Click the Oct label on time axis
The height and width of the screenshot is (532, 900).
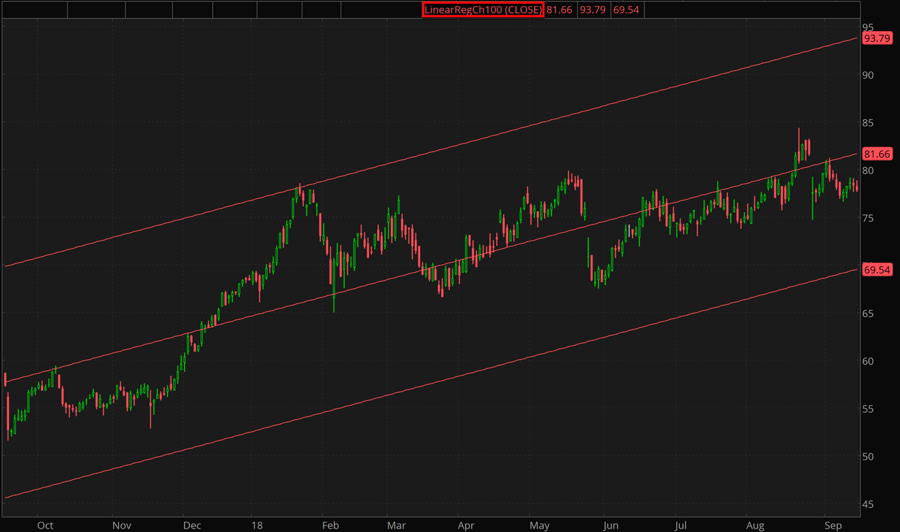tap(44, 523)
